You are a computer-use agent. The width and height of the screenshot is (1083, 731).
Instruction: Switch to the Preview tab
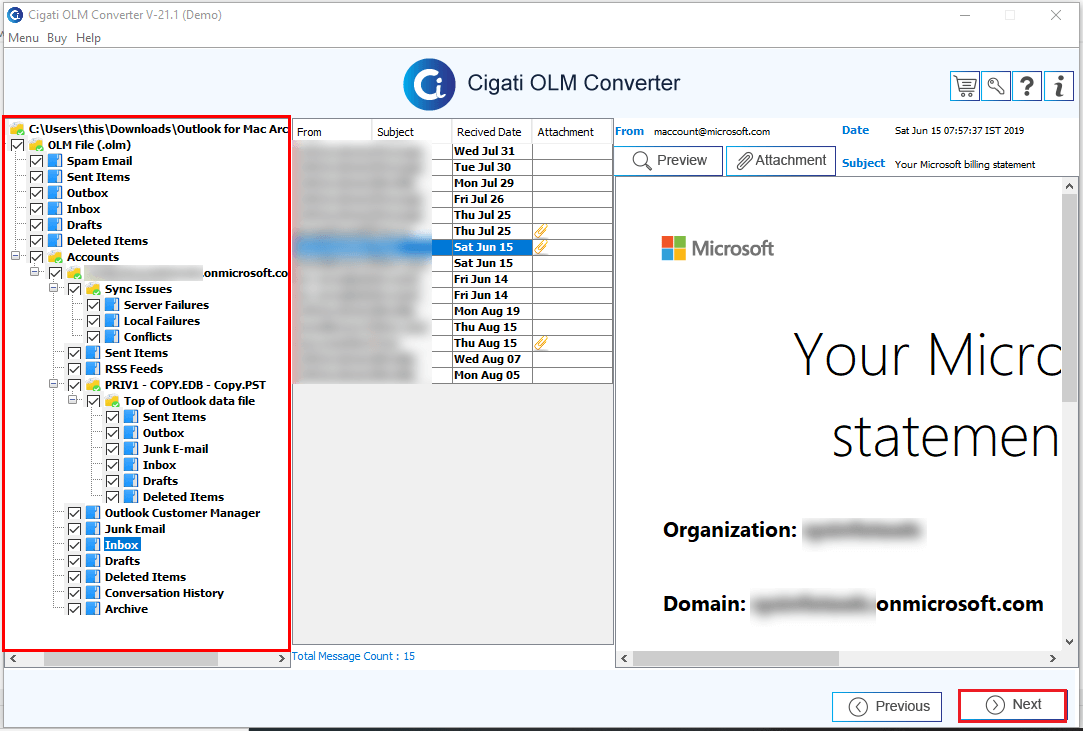click(668, 160)
